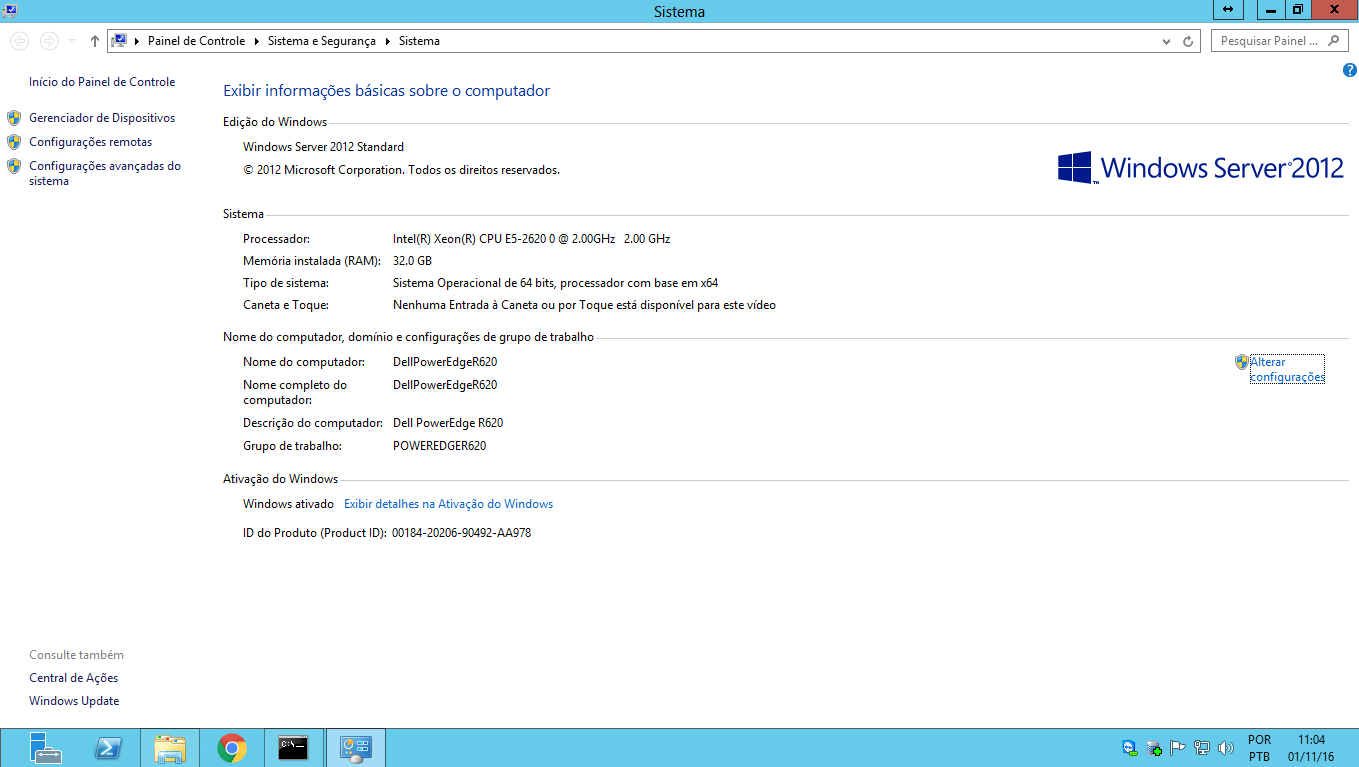Open Exibir detalhes na Ativação do Windows
This screenshot has height=767, width=1359.
click(449, 504)
